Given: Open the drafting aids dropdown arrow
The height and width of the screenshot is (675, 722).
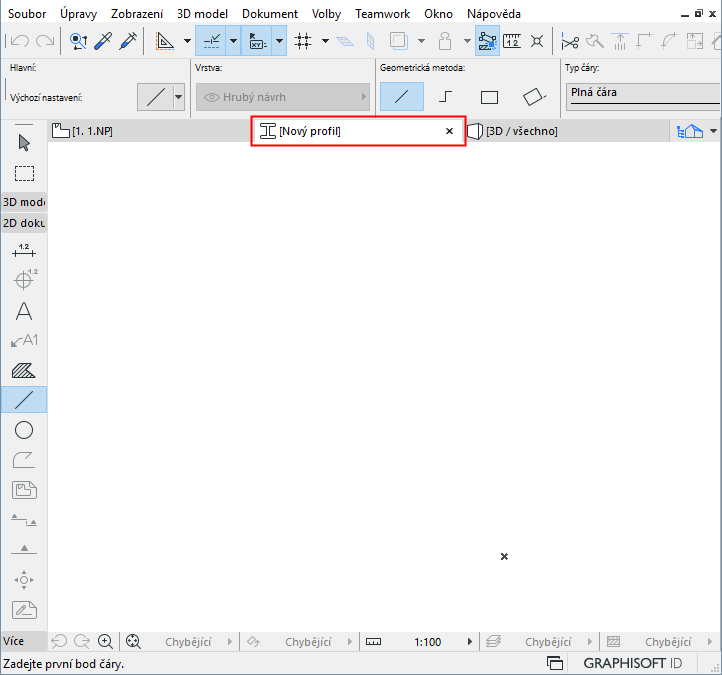Looking at the screenshot, I should pos(187,41).
